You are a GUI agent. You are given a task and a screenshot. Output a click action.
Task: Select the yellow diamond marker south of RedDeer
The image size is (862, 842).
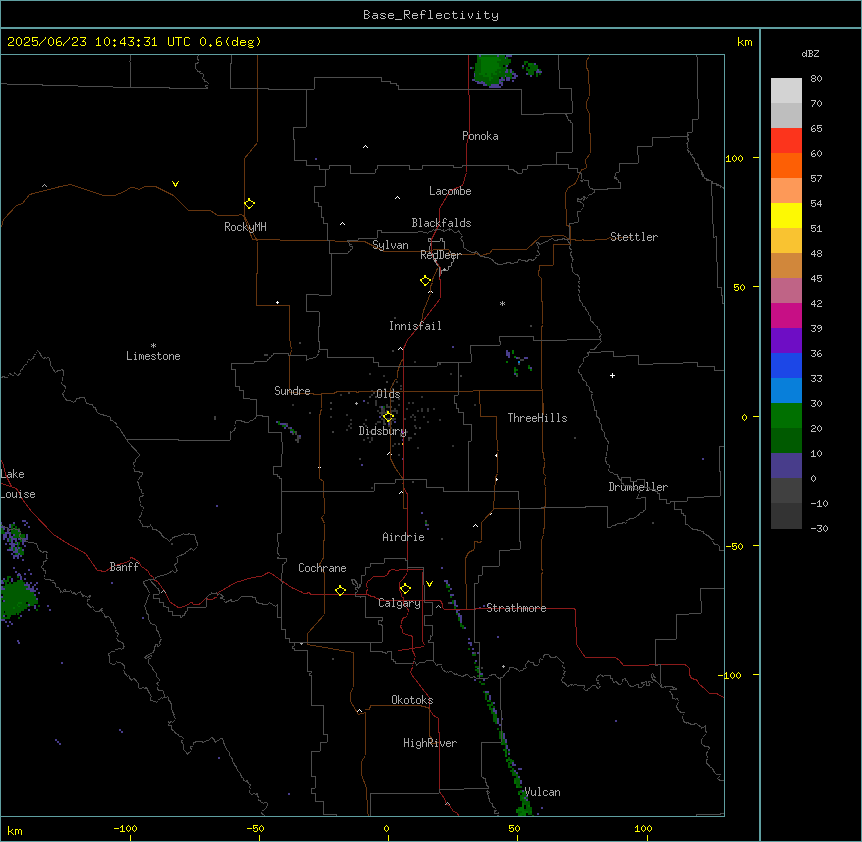(425, 281)
